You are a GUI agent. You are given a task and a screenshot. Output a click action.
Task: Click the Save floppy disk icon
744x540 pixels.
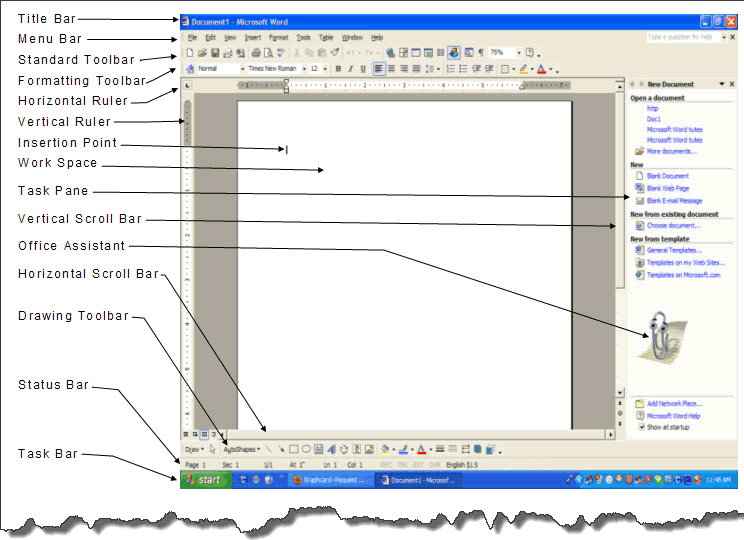(215, 53)
